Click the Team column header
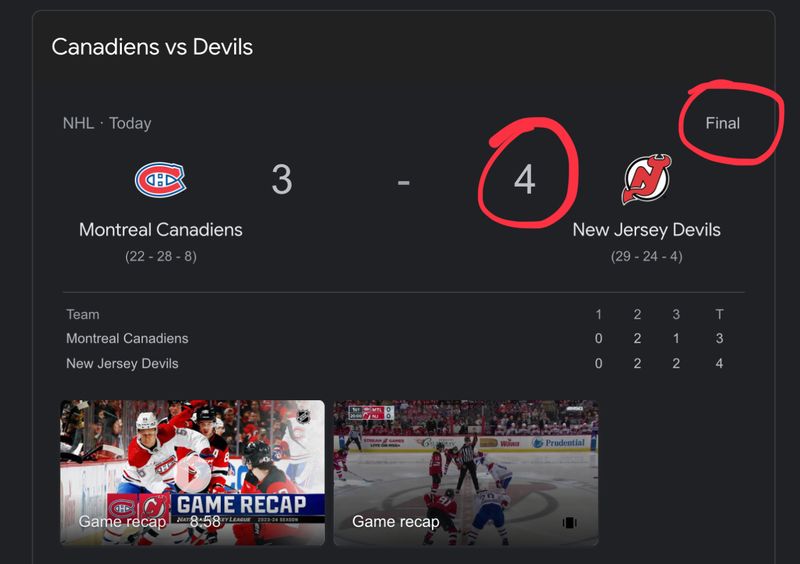 tap(83, 314)
